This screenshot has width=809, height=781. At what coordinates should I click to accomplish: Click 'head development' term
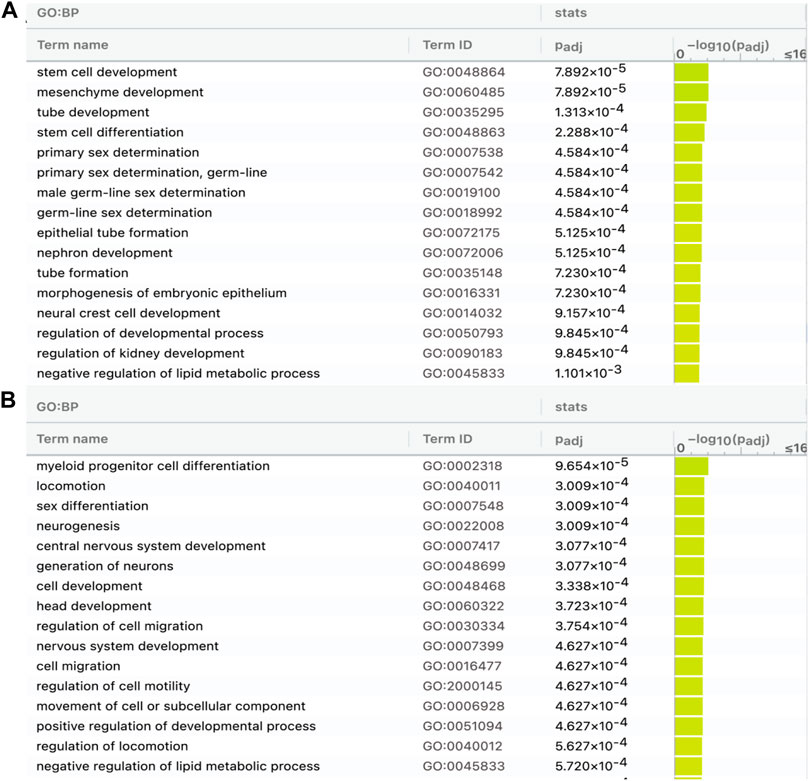pos(94,607)
